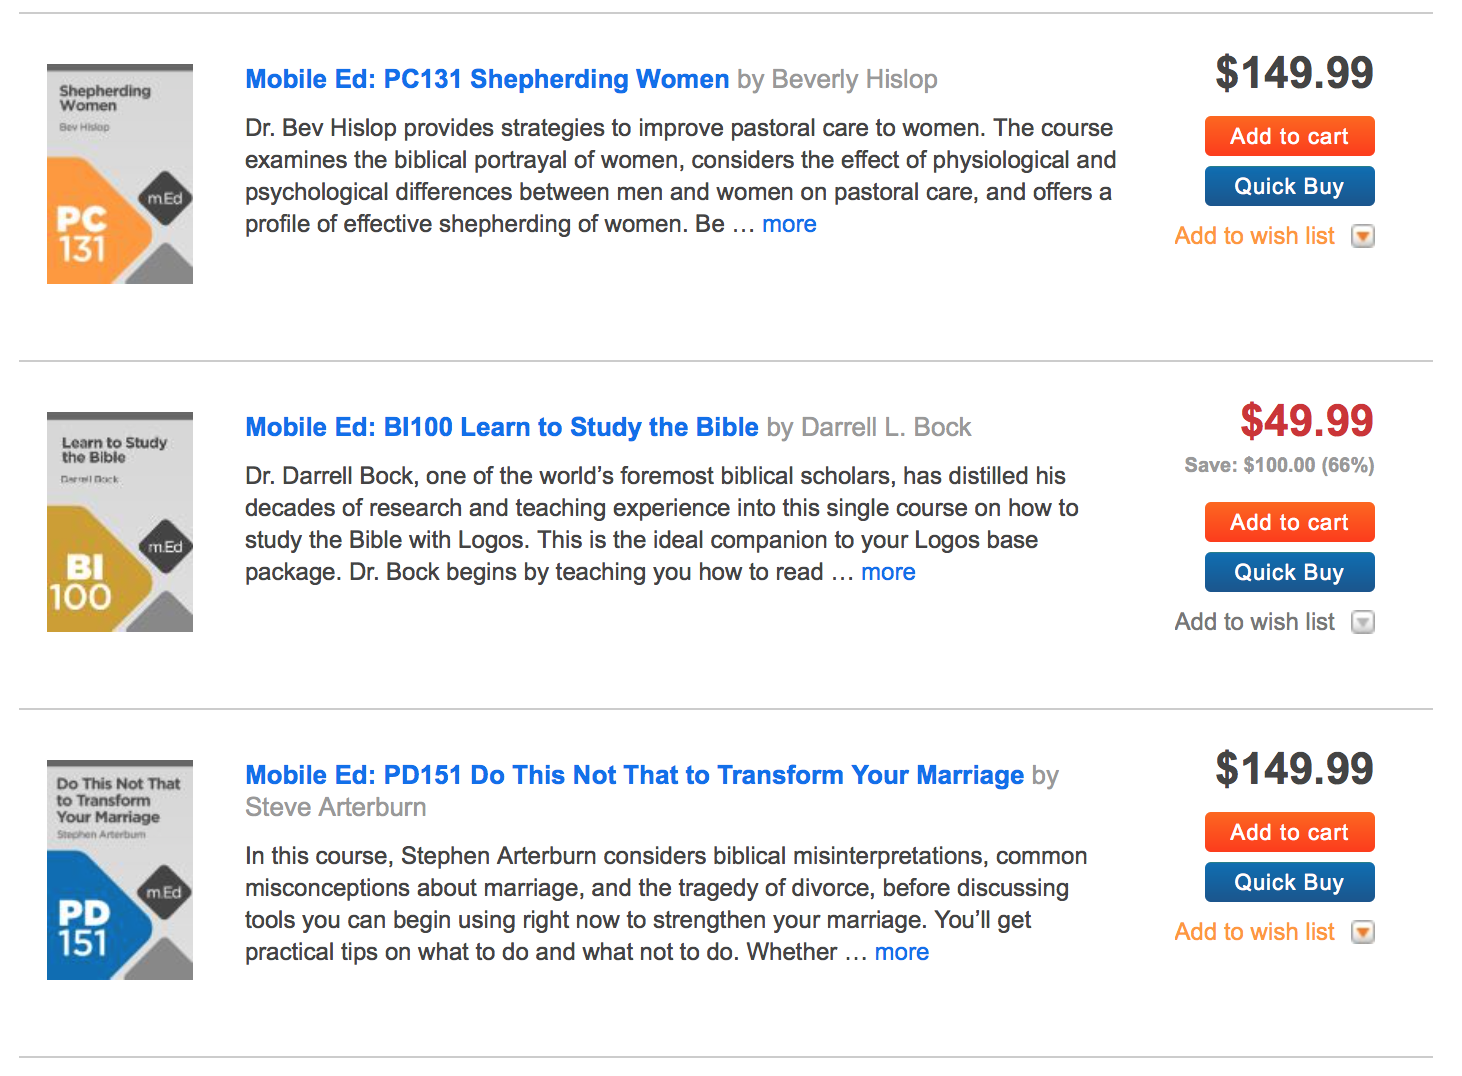Click Add to wish list for PD151 course
Screen dimensions: 1462x1076
[1254, 932]
